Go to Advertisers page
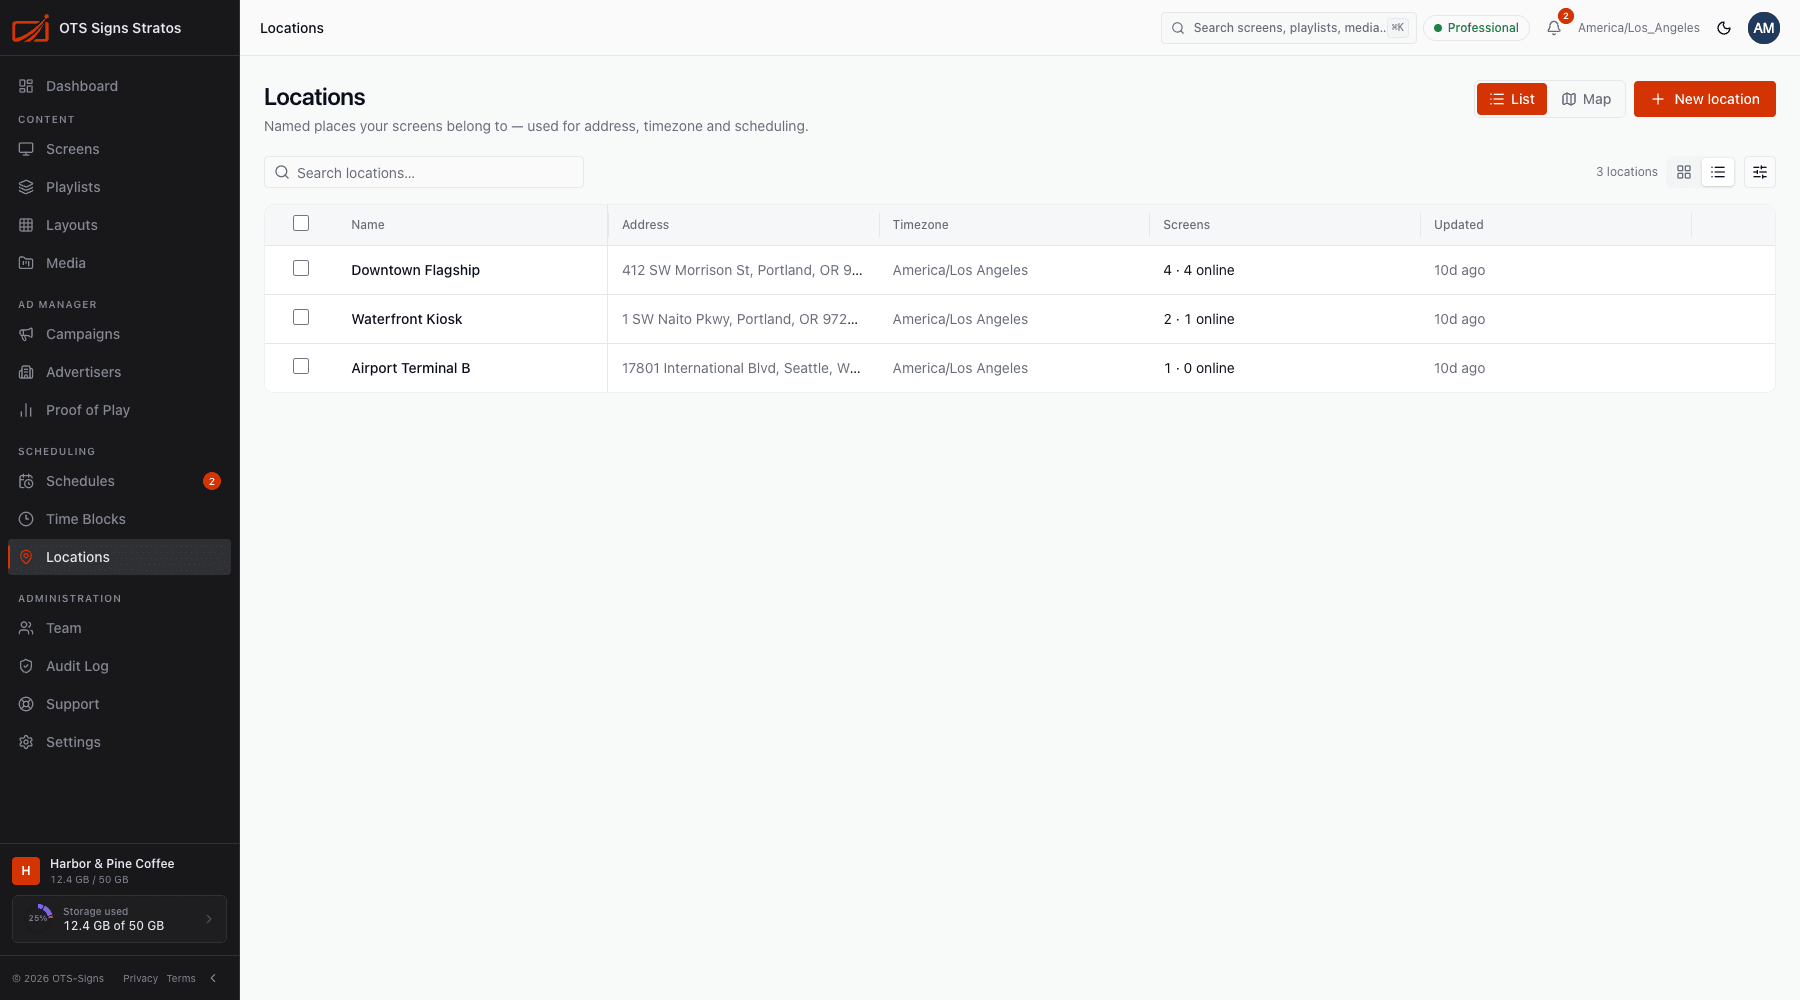The width and height of the screenshot is (1800, 1000). [119, 372]
